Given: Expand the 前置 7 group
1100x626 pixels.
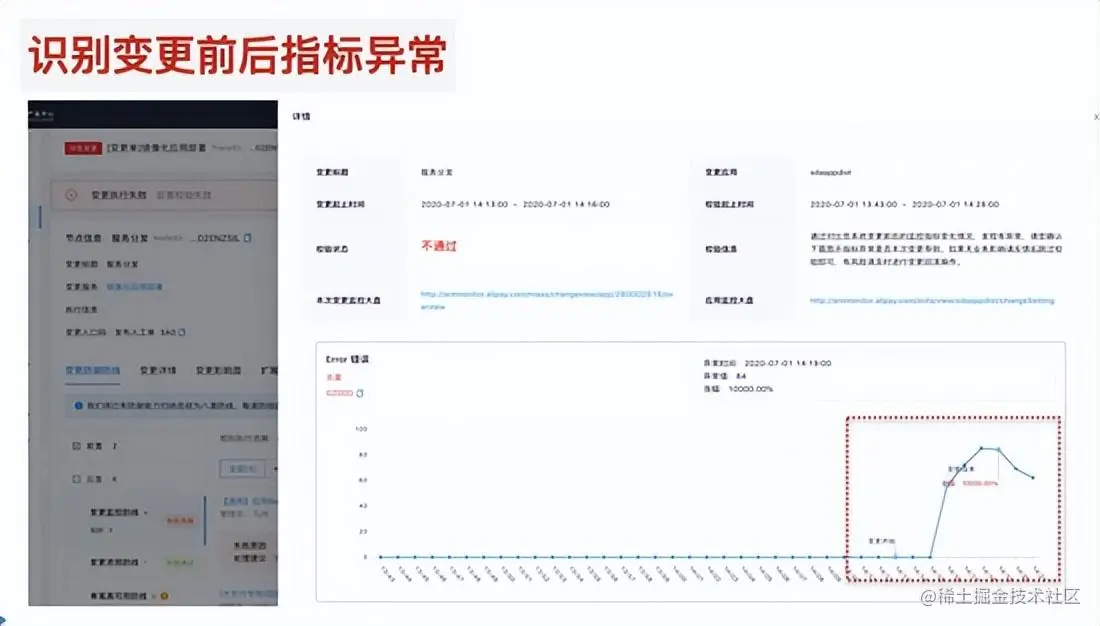Looking at the screenshot, I should click(76, 446).
